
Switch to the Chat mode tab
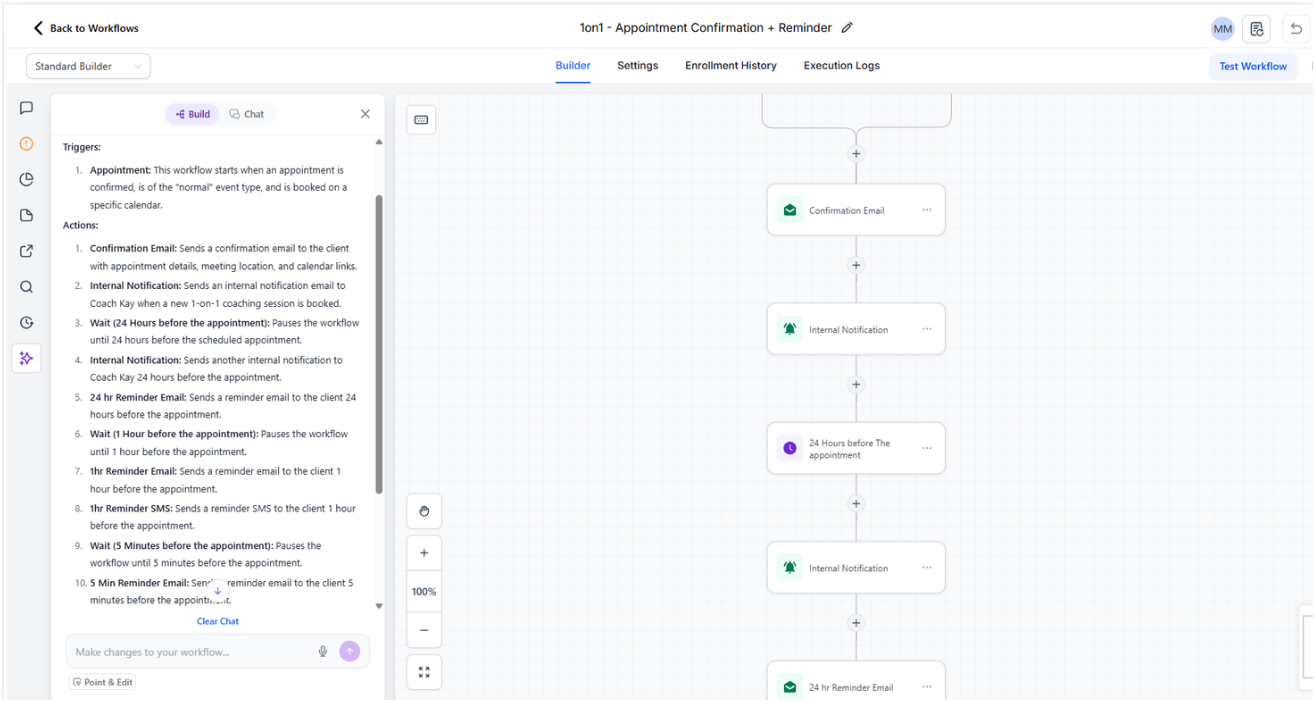click(x=247, y=114)
